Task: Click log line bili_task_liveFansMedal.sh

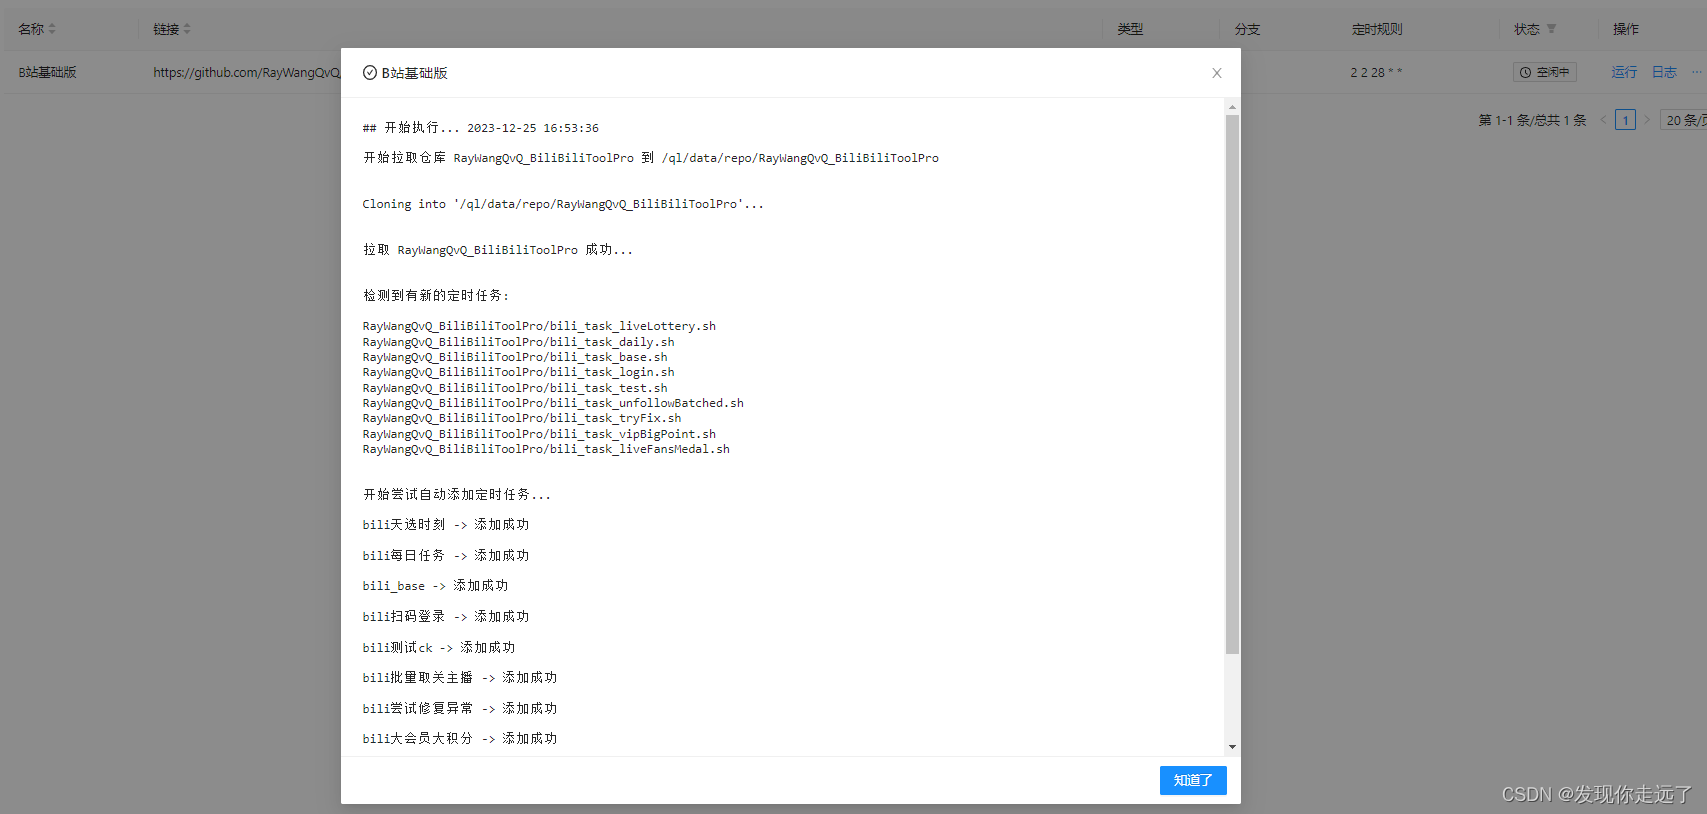Action: coord(546,449)
